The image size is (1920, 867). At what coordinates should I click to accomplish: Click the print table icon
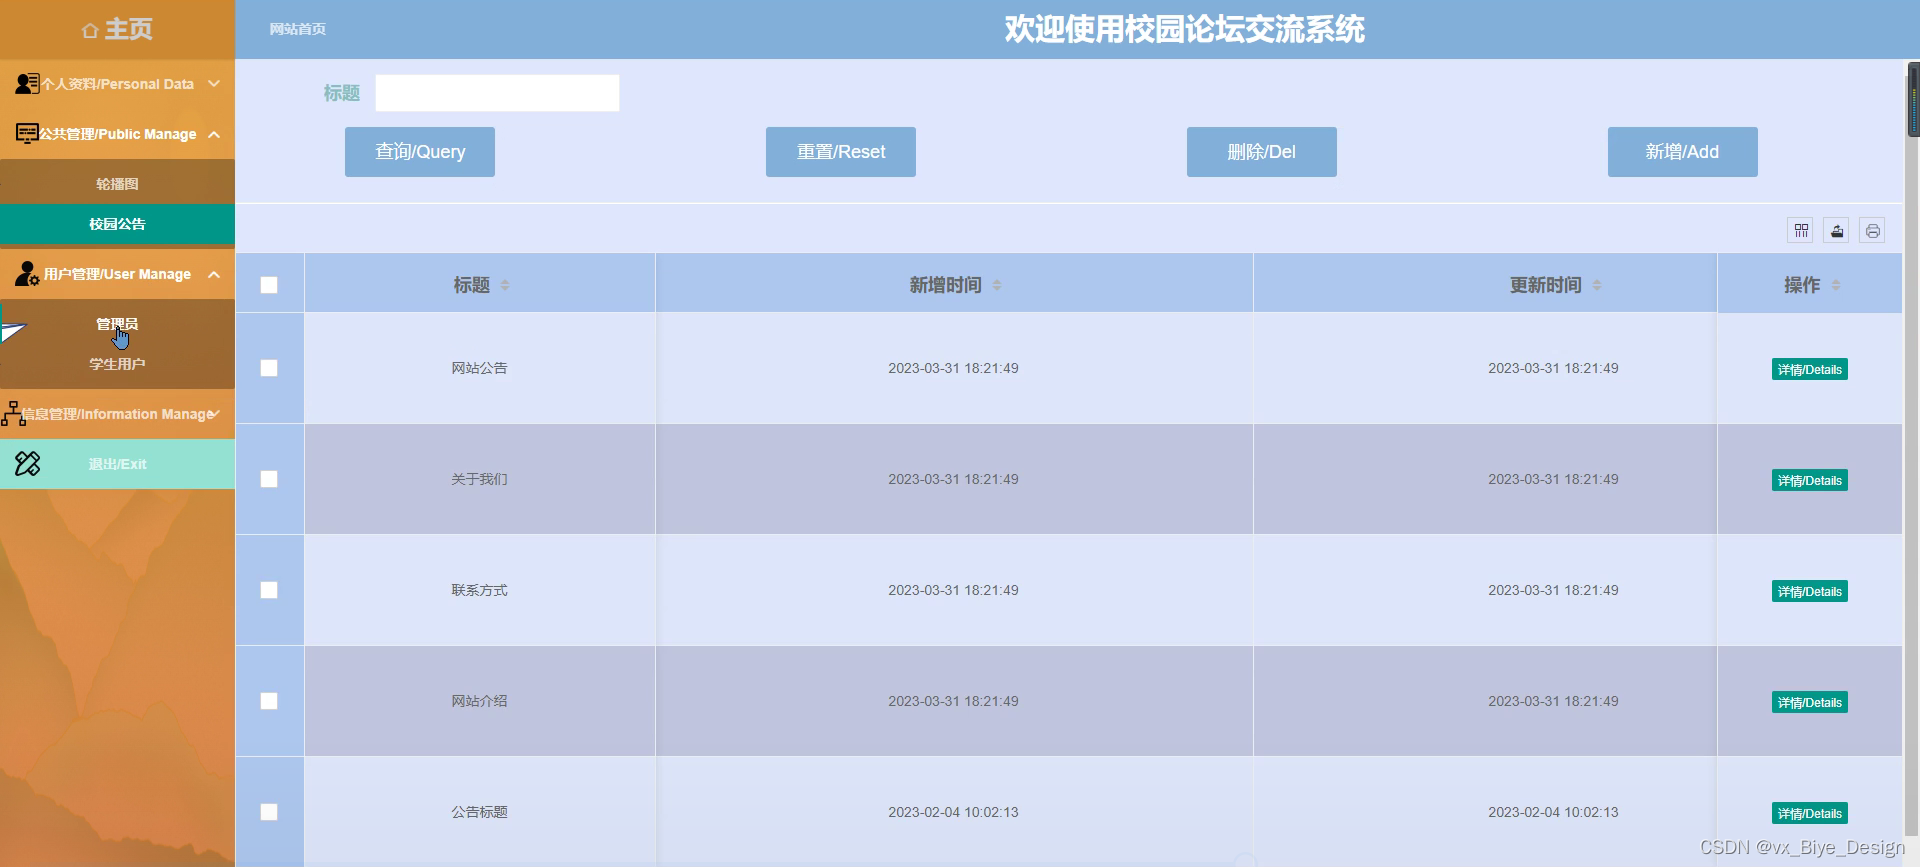click(1873, 231)
